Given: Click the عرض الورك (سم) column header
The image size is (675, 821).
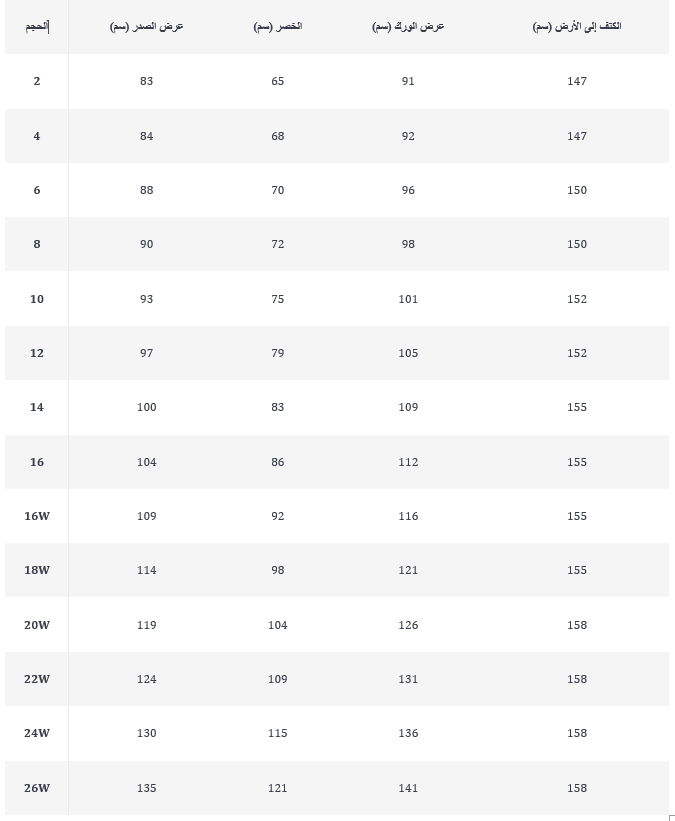Looking at the screenshot, I should pos(408,26).
